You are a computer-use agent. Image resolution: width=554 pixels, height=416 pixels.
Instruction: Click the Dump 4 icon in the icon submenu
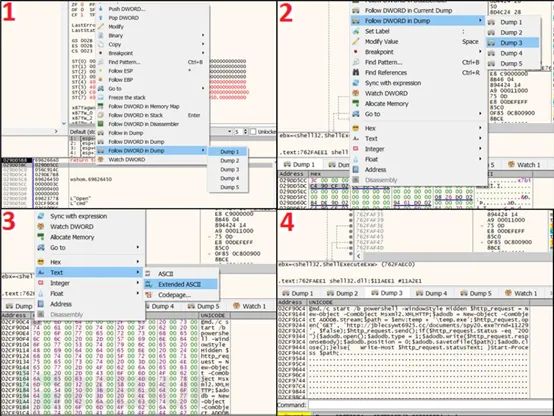491,53
